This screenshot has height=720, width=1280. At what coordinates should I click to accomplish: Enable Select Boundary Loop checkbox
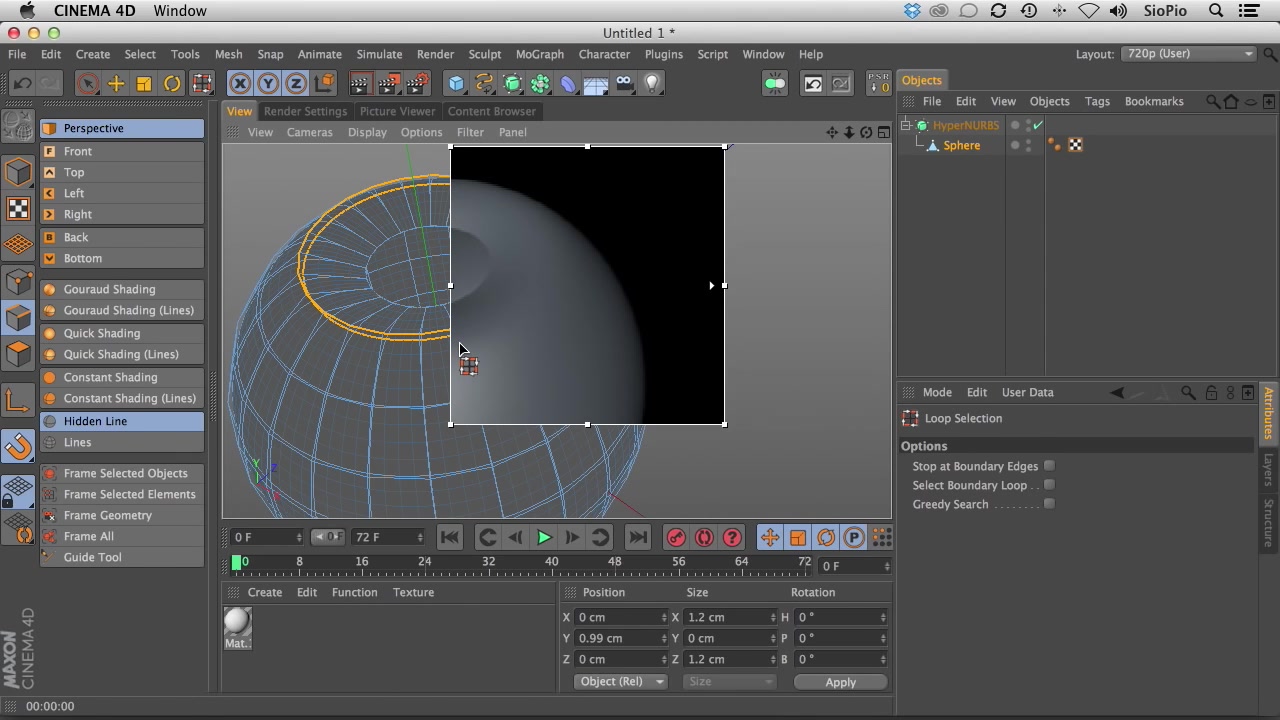click(1049, 485)
